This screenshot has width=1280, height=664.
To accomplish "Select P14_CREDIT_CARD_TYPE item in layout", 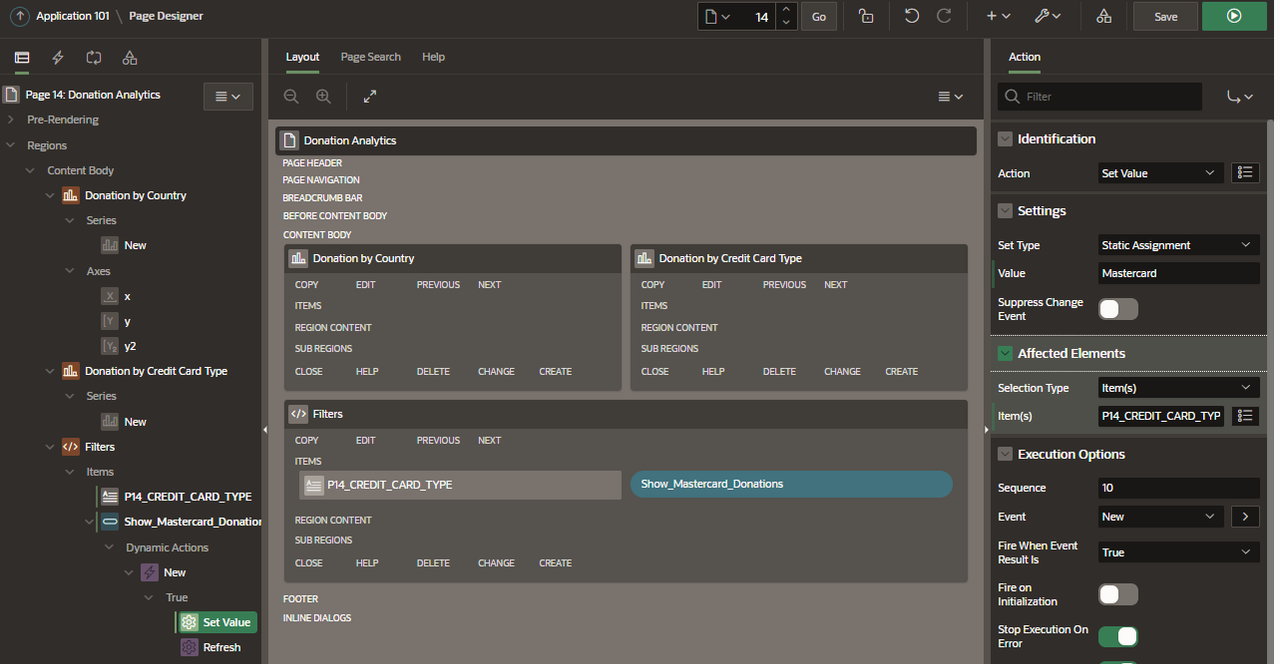I will [x=460, y=485].
